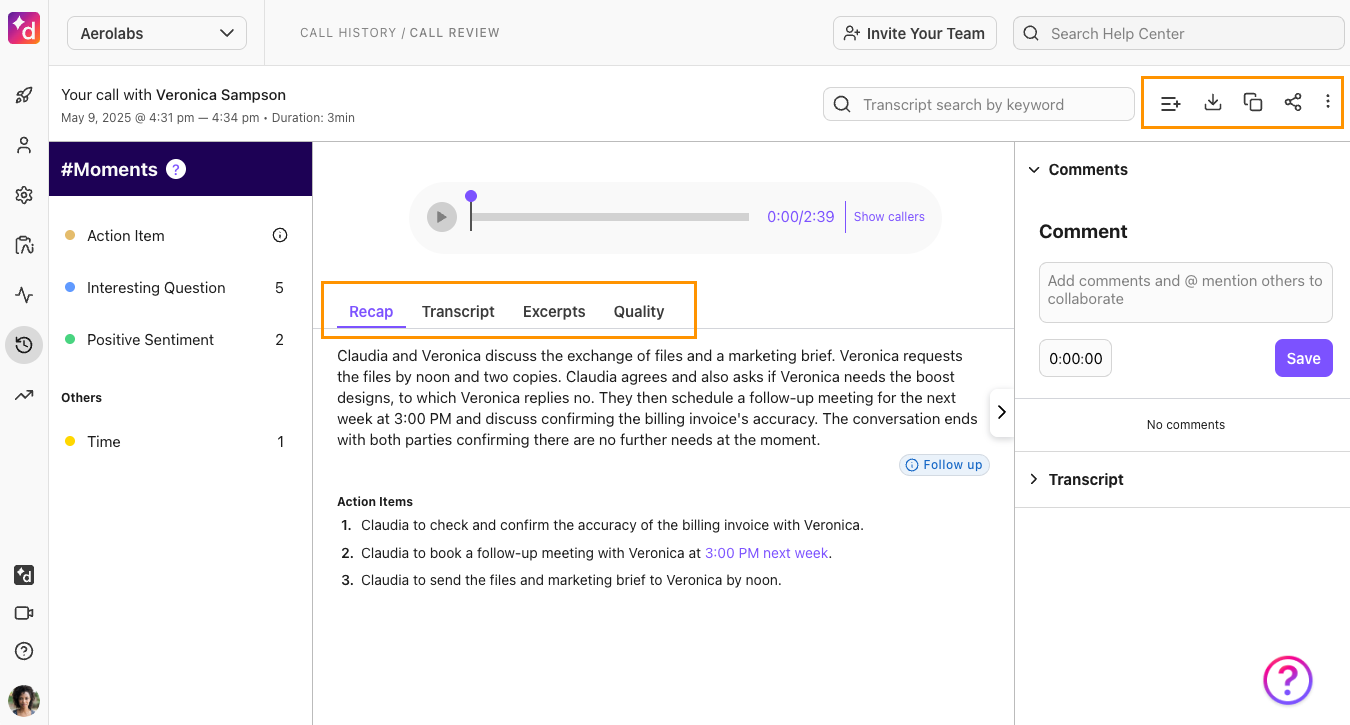Click the Action Item info icon
Image resolution: width=1350 pixels, height=725 pixels.
point(280,236)
